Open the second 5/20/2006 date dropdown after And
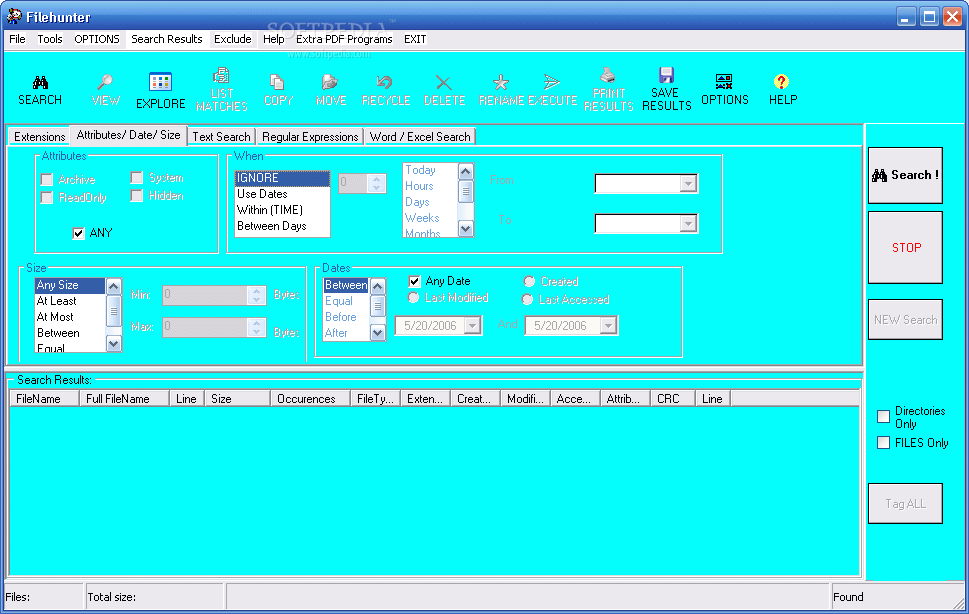This screenshot has height=614, width=969. [x=609, y=326]
